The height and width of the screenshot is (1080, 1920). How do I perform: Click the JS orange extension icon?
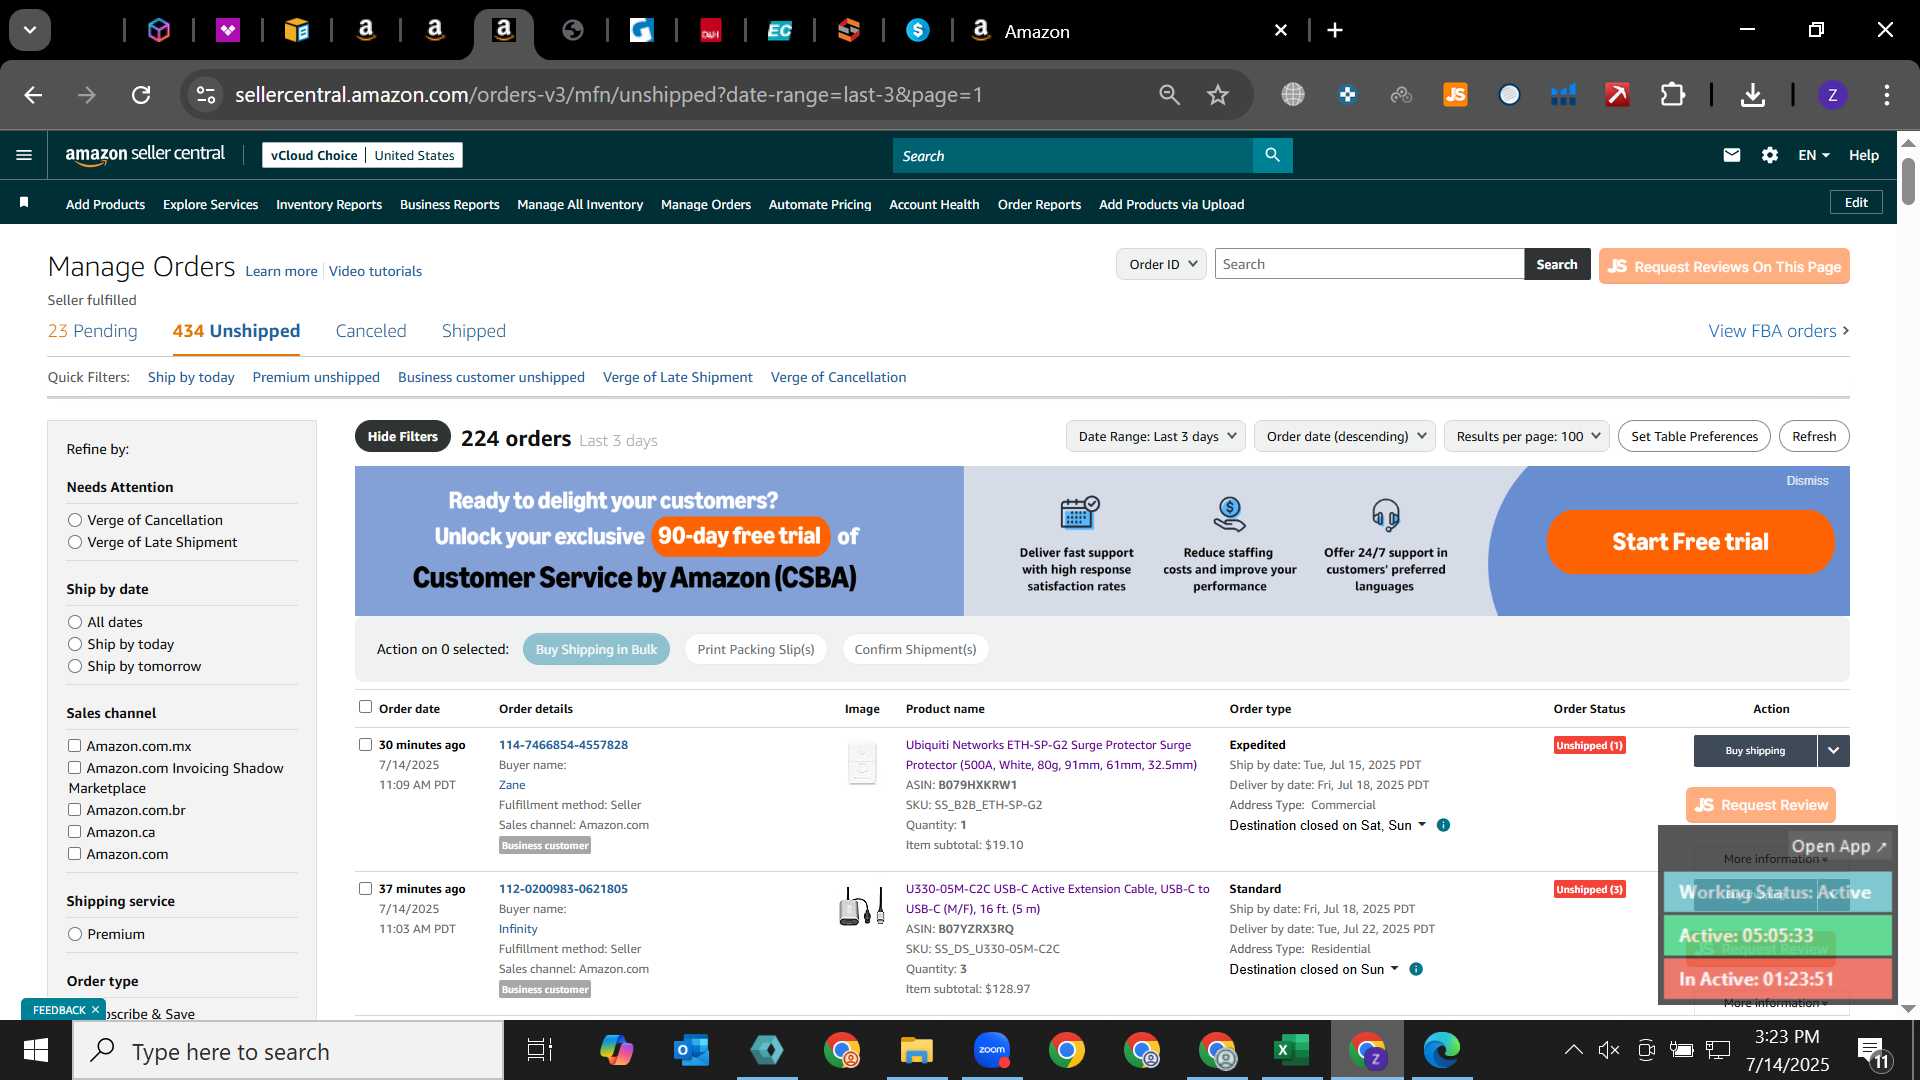tap(1455, 95)
